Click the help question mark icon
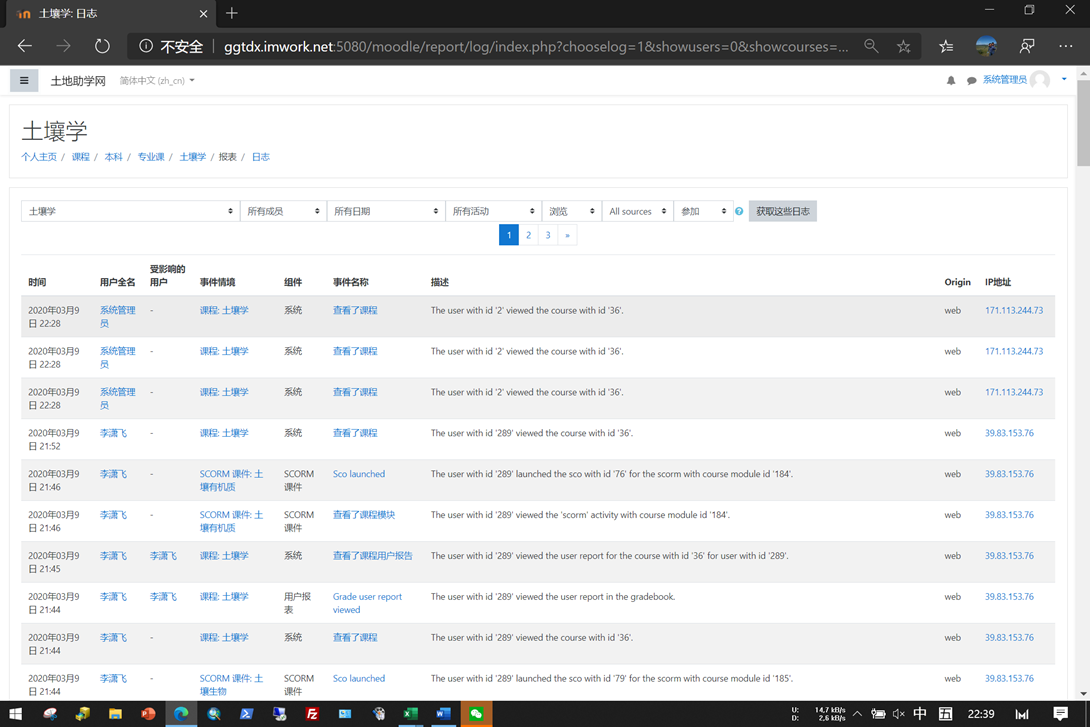Image resolution: width=1090 pixels, height=727 pixels. (739, 212)
